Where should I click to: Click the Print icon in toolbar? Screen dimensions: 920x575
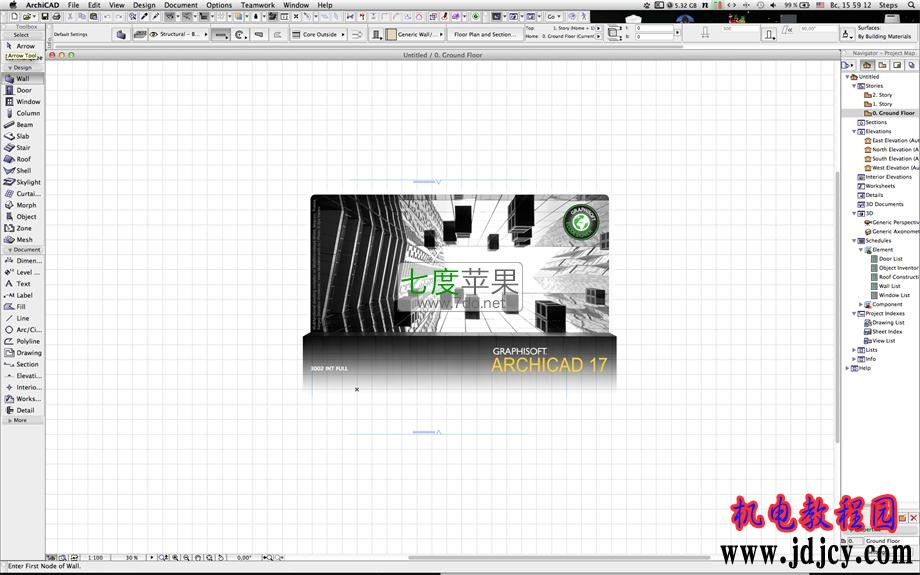coord(56,16)
